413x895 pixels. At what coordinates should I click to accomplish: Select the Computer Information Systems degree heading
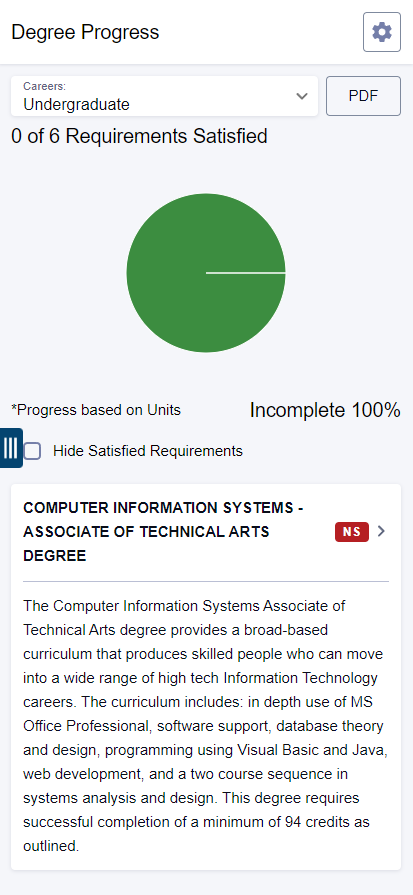(x=163, y=531)
